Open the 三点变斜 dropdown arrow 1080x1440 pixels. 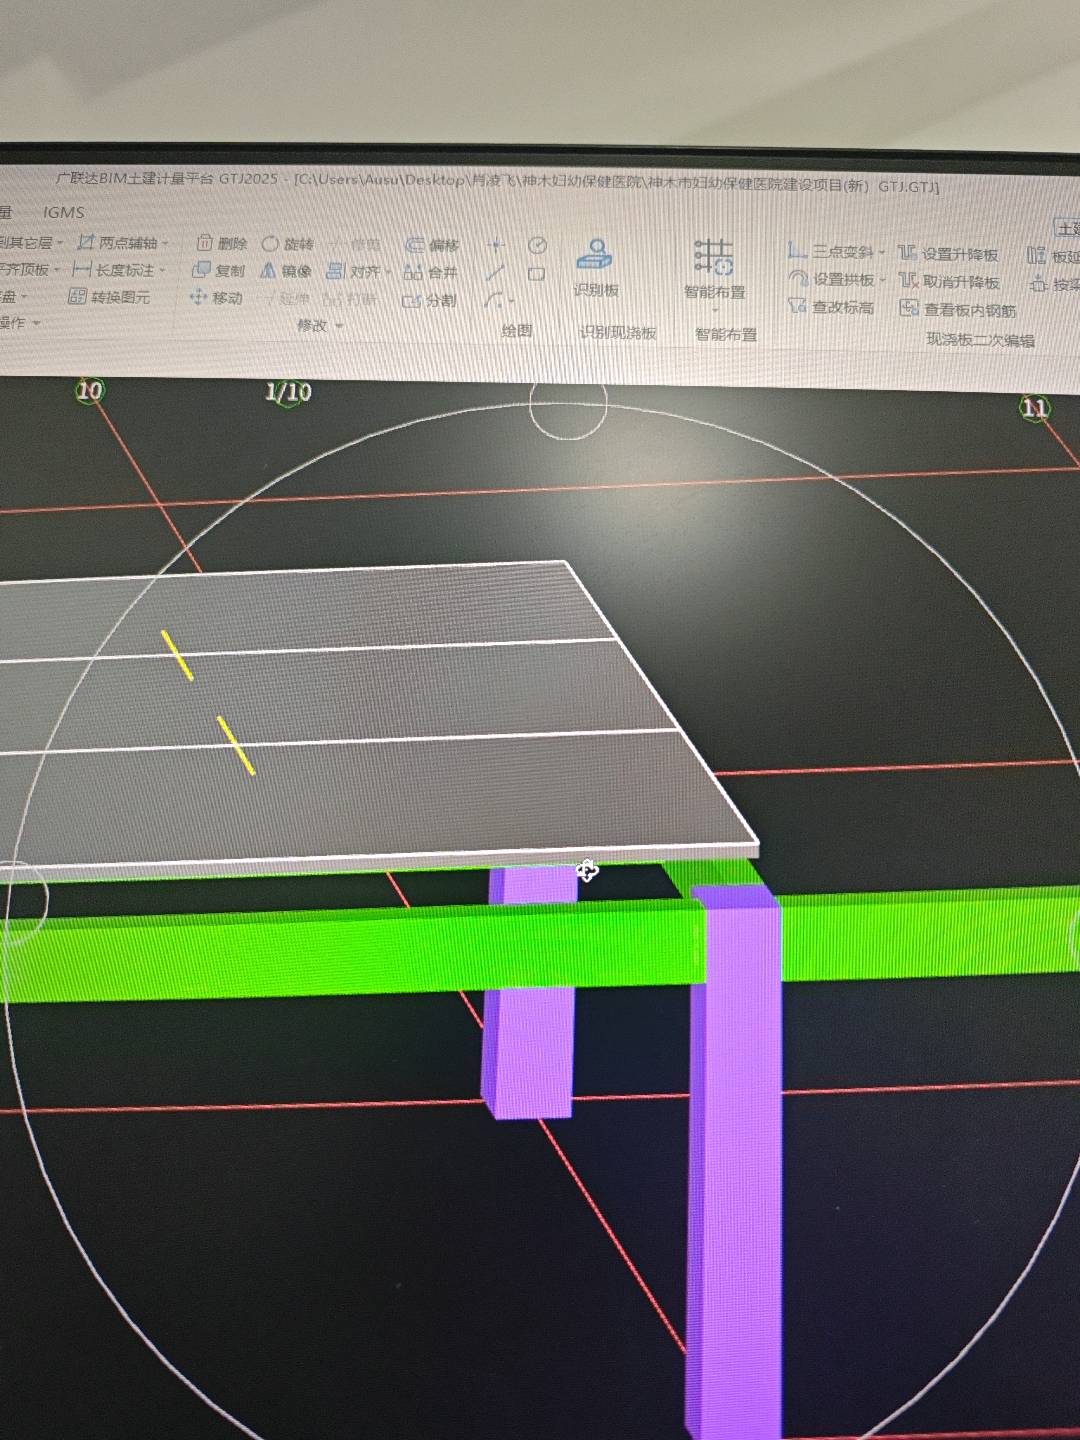pyautogui.click(x=881, y=253)
